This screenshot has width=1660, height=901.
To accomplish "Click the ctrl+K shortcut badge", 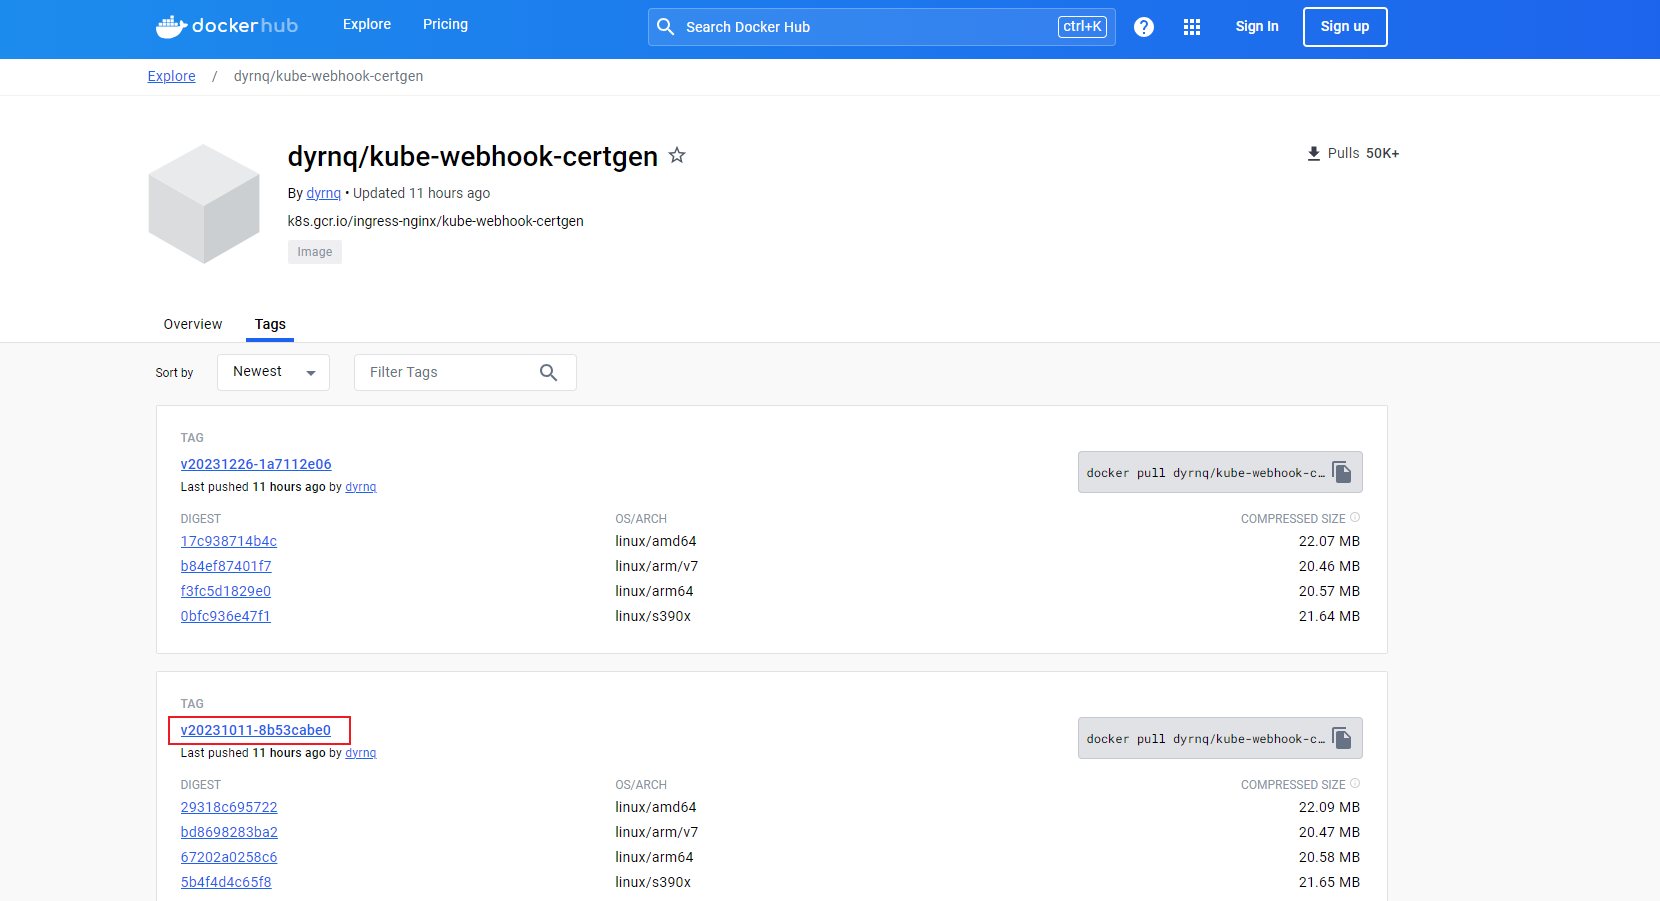I will click(1083, 27).
